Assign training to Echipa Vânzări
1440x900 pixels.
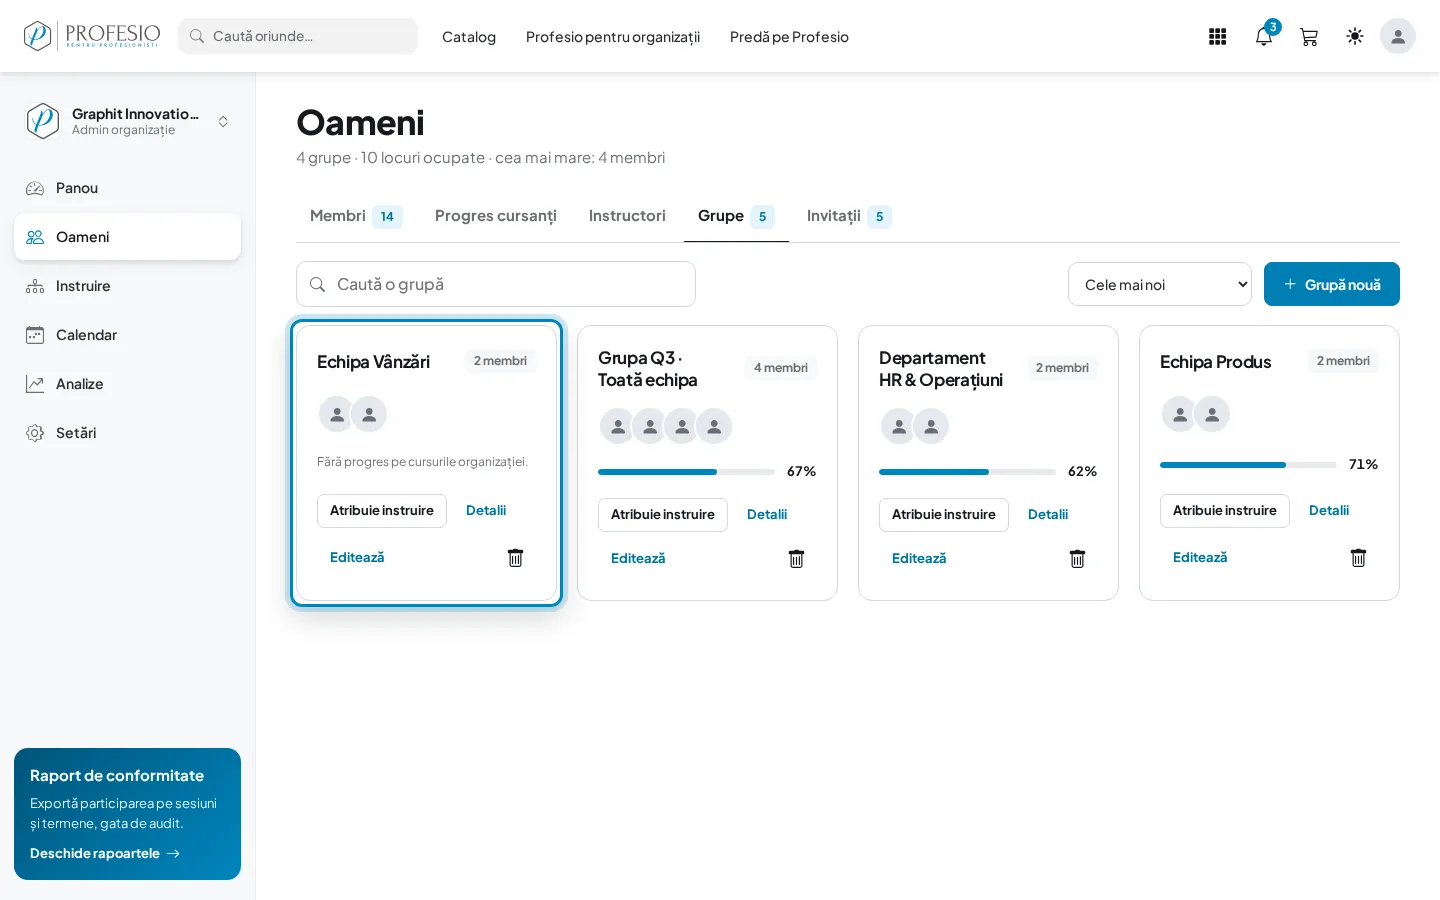pos(382,511)
